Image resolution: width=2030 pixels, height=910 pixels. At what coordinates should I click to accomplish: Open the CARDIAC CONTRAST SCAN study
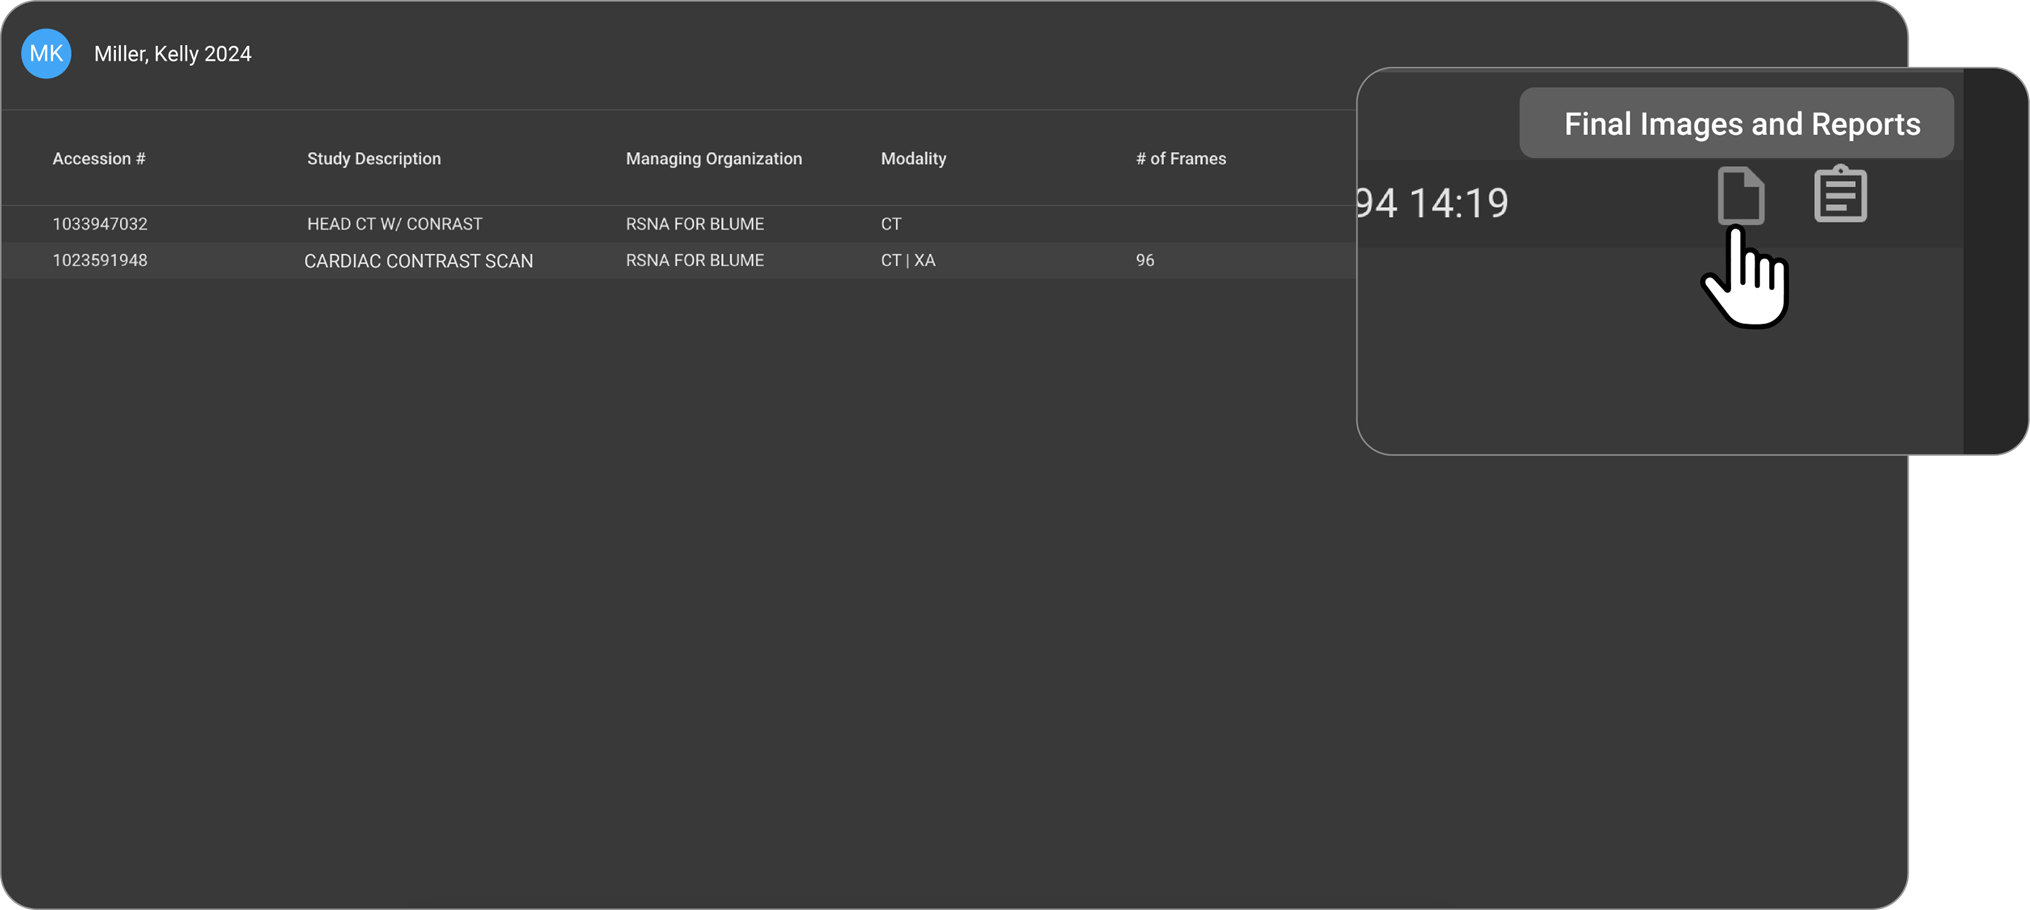point(418,261)
